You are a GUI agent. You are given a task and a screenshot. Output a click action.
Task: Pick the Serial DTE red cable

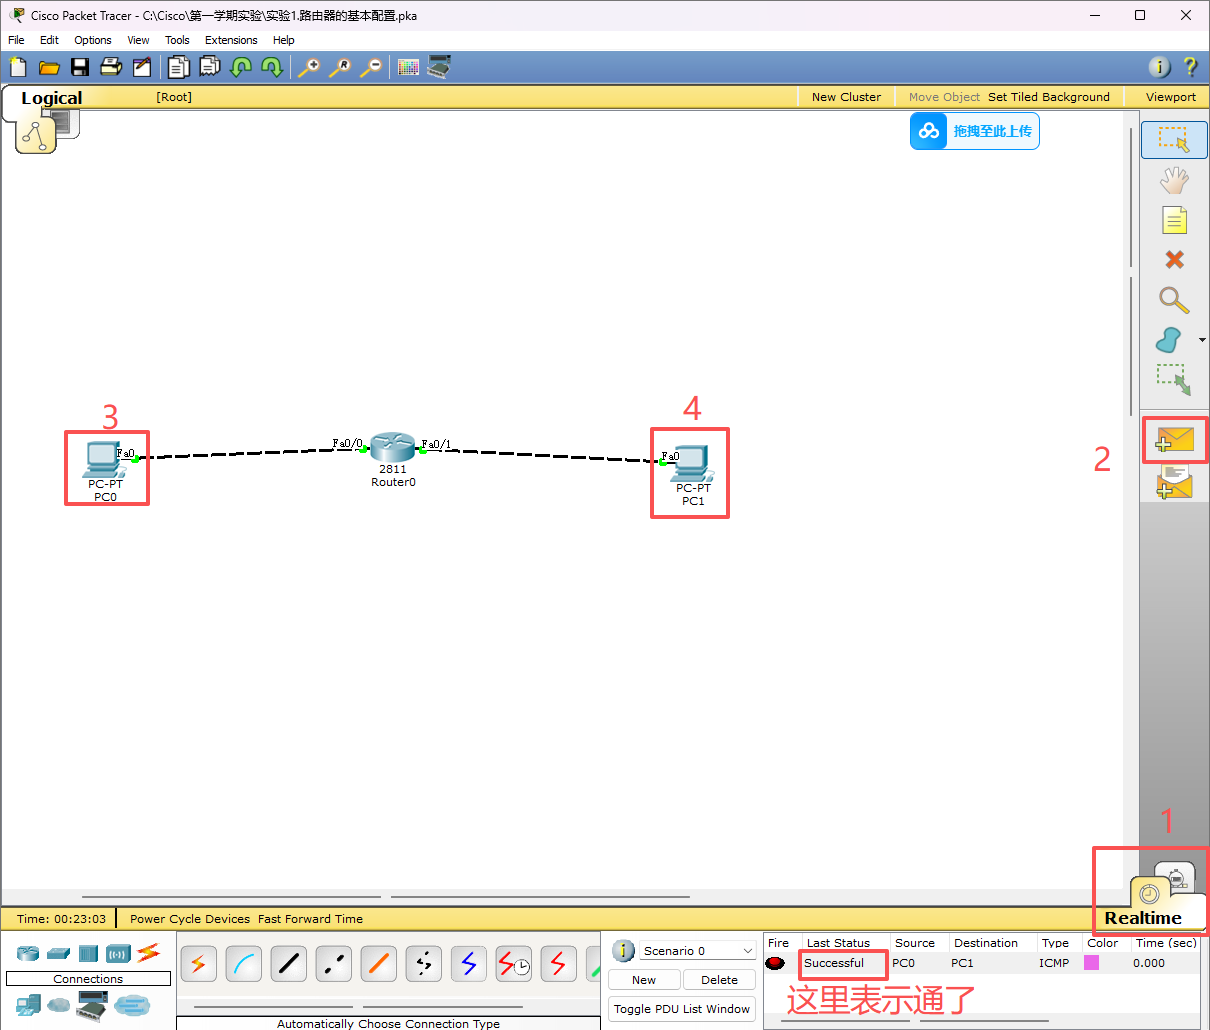[x=559, y=964]
